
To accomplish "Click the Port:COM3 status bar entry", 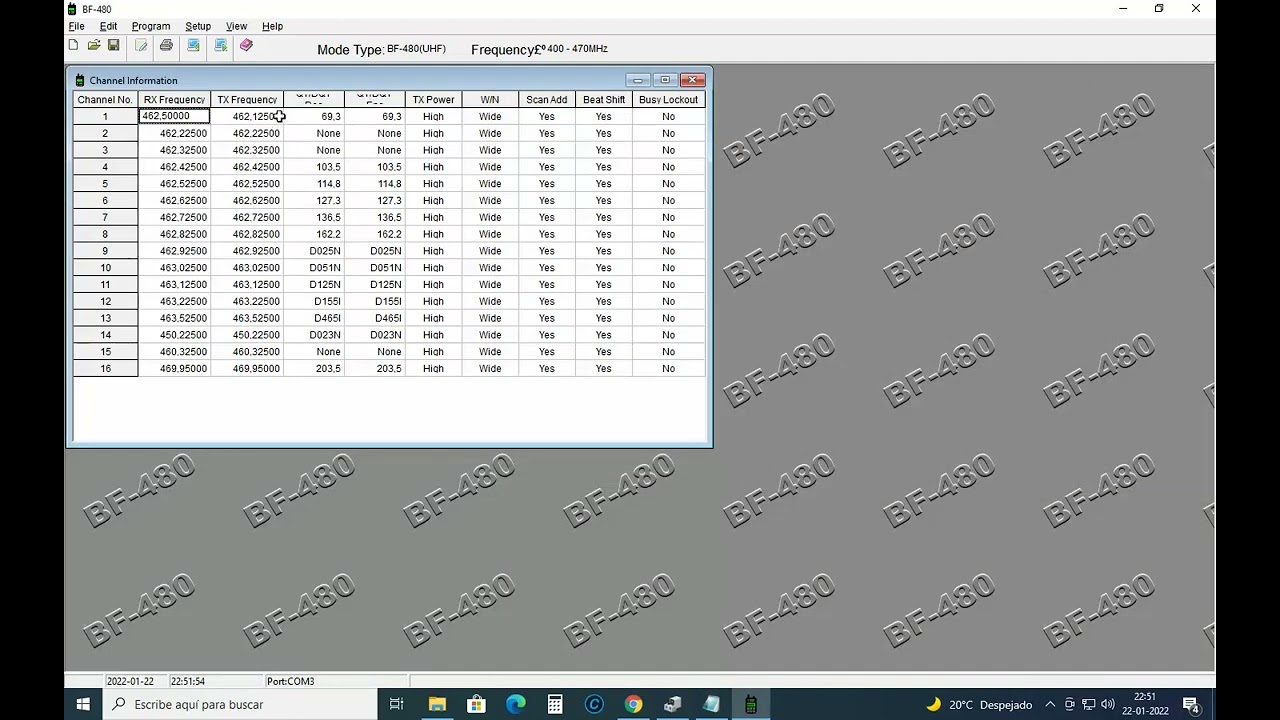I will [x=291, y=681].
